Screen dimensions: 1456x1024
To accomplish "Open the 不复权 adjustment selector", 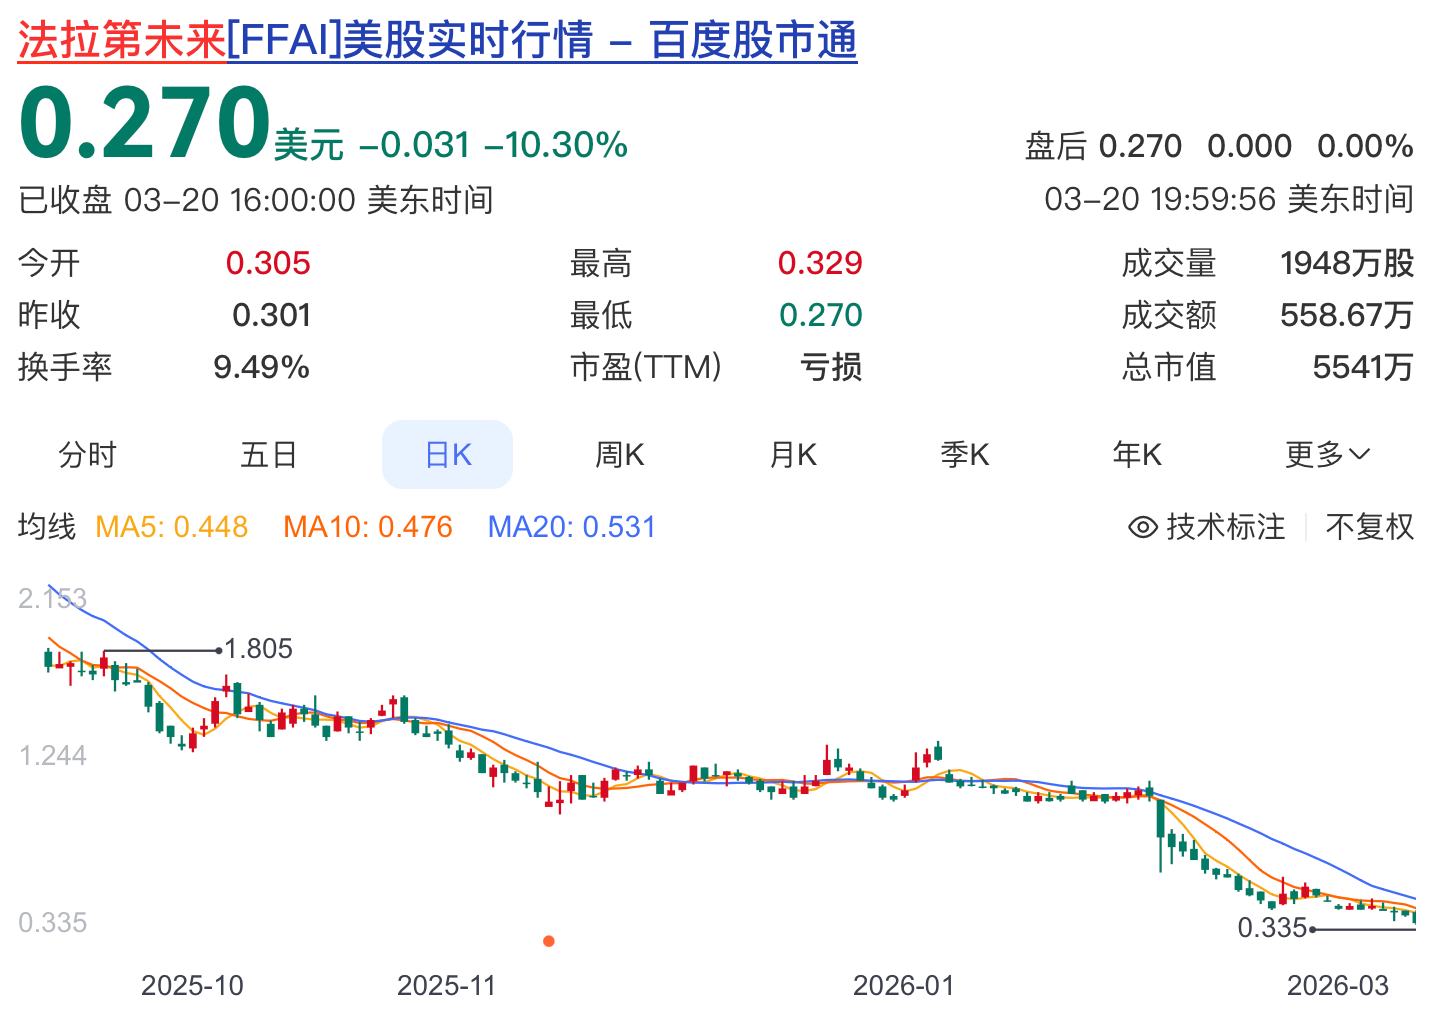I will pos(1369,527).
